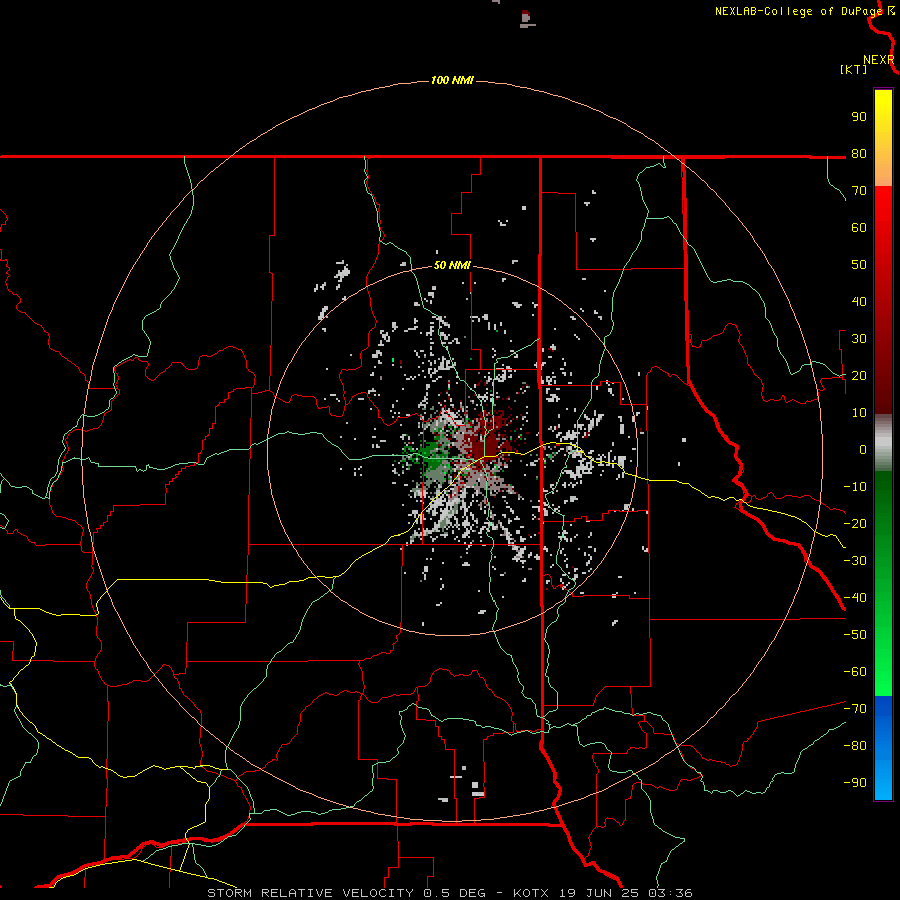
Task: Click the -60 scale value
Action: coord(855,672)
